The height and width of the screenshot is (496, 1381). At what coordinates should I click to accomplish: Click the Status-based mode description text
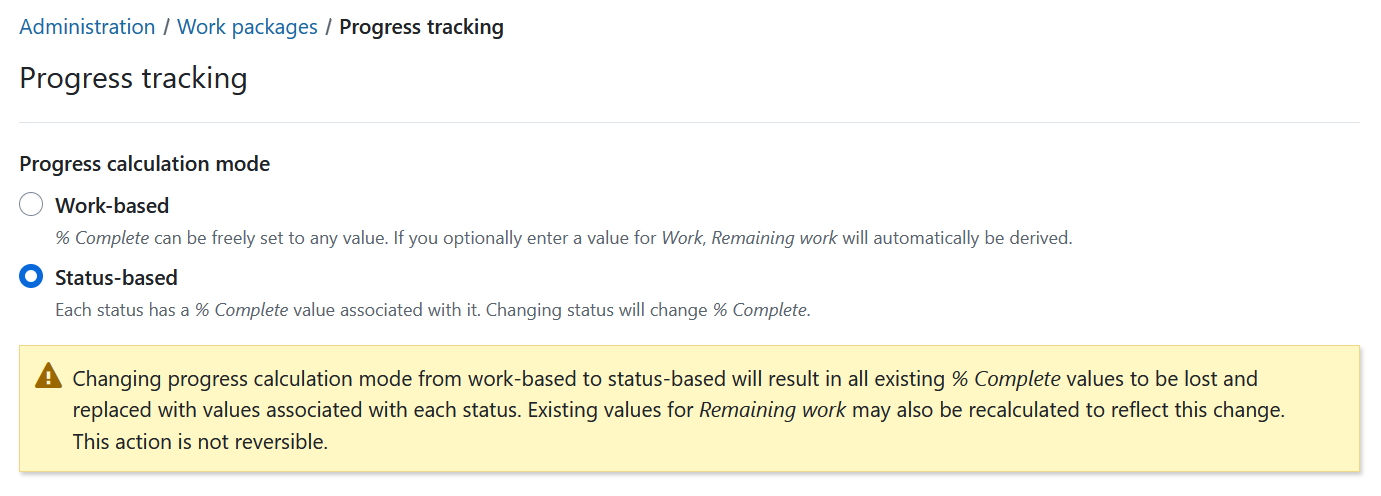(x=432, y=310)
